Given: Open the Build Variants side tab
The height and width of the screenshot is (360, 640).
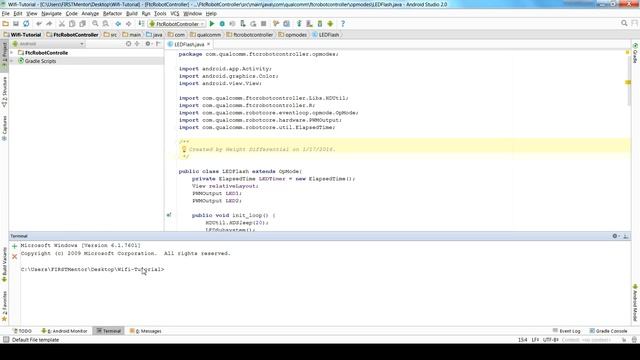Looking at the screenshot, I should tap(4, 264).
